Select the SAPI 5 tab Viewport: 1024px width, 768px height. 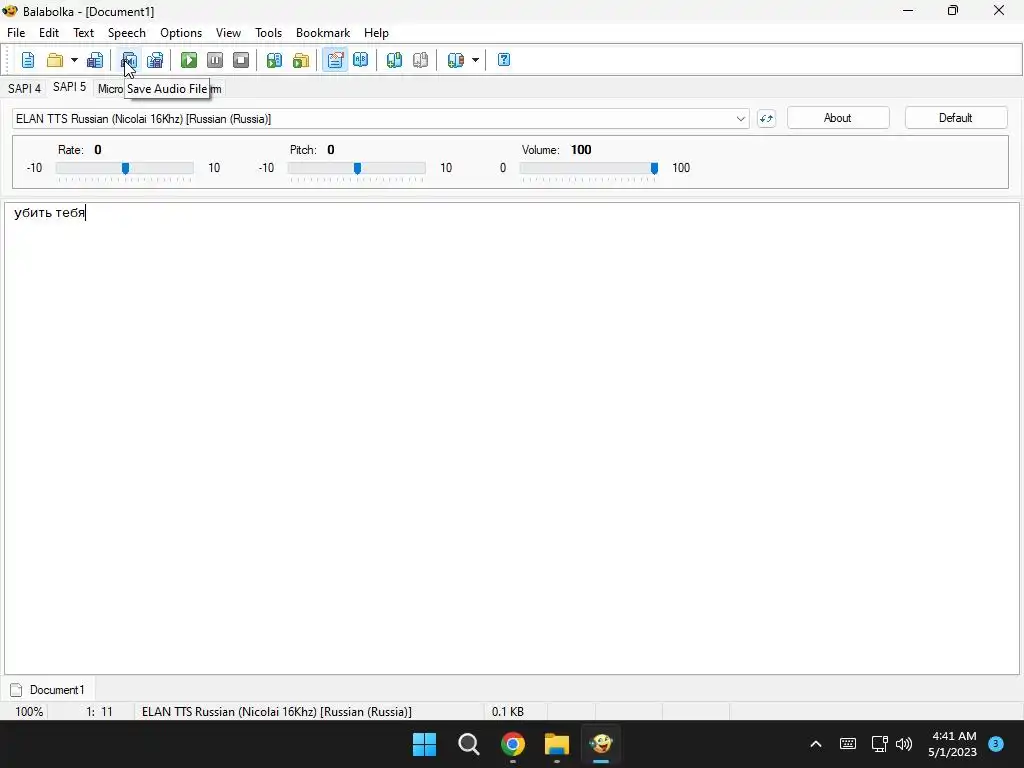pos(69,87)
